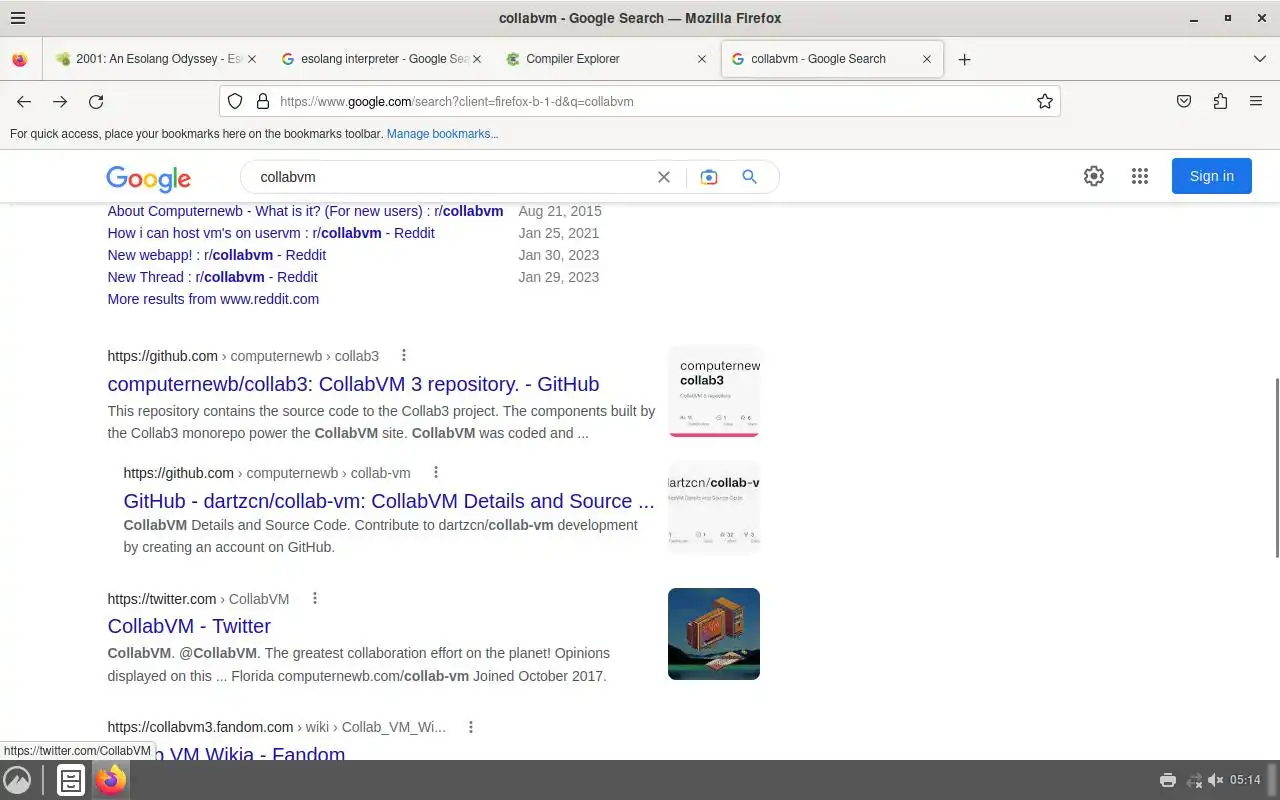This screenshot has width=1280, height=800.
Task: Open the CollabVM - Twitter result title
Action: click(189, 626)
